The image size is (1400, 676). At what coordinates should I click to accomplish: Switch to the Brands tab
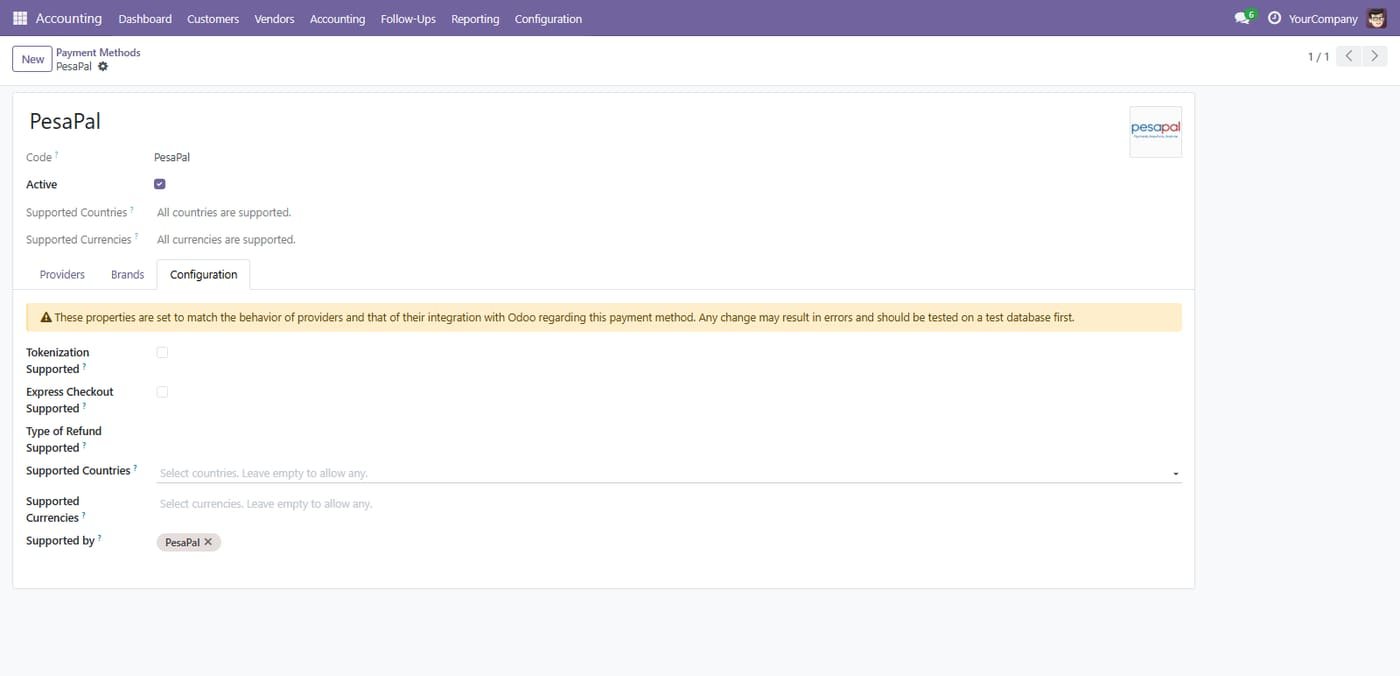[128, 274]
